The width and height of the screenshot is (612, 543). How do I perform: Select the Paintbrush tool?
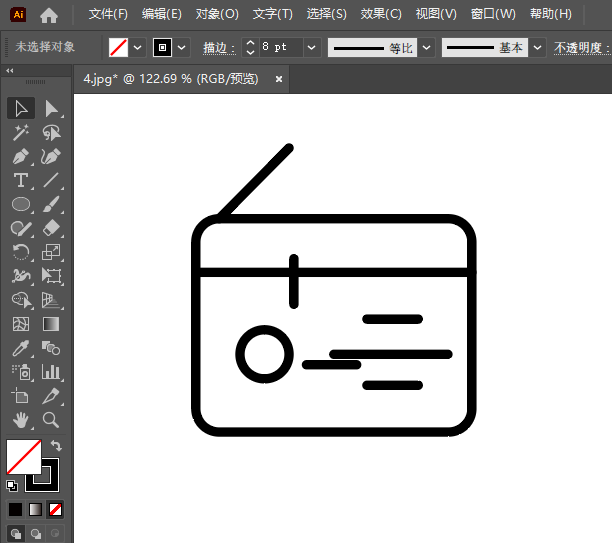pos(52,204)
